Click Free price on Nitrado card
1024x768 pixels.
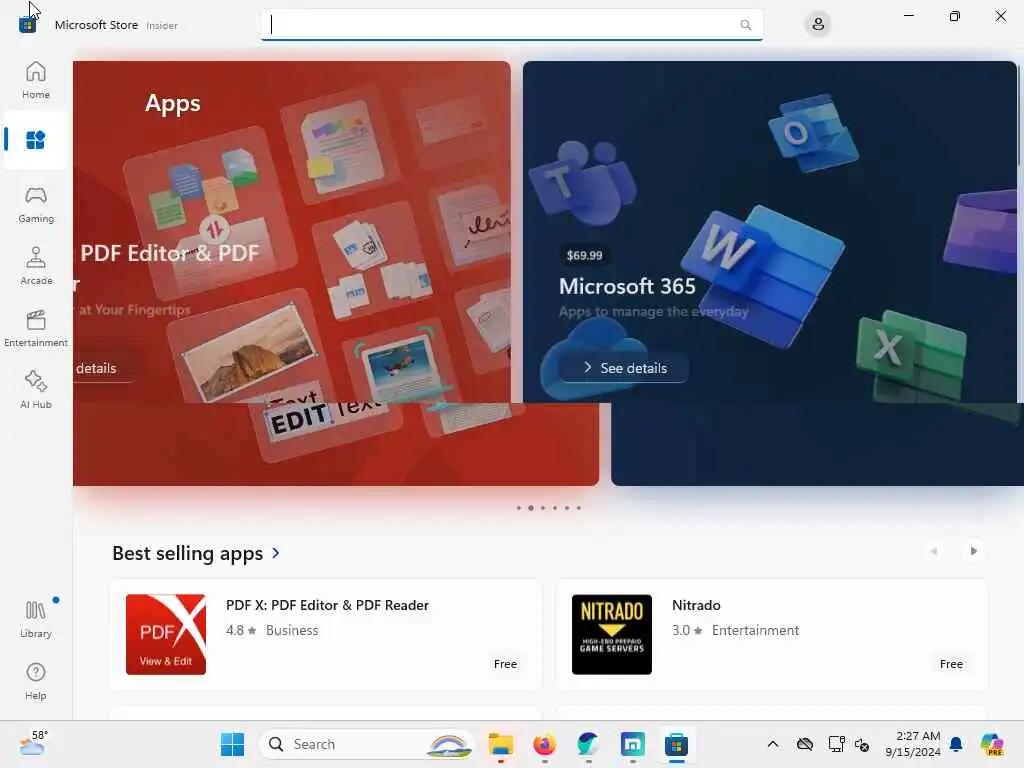(x=952, y=664)
